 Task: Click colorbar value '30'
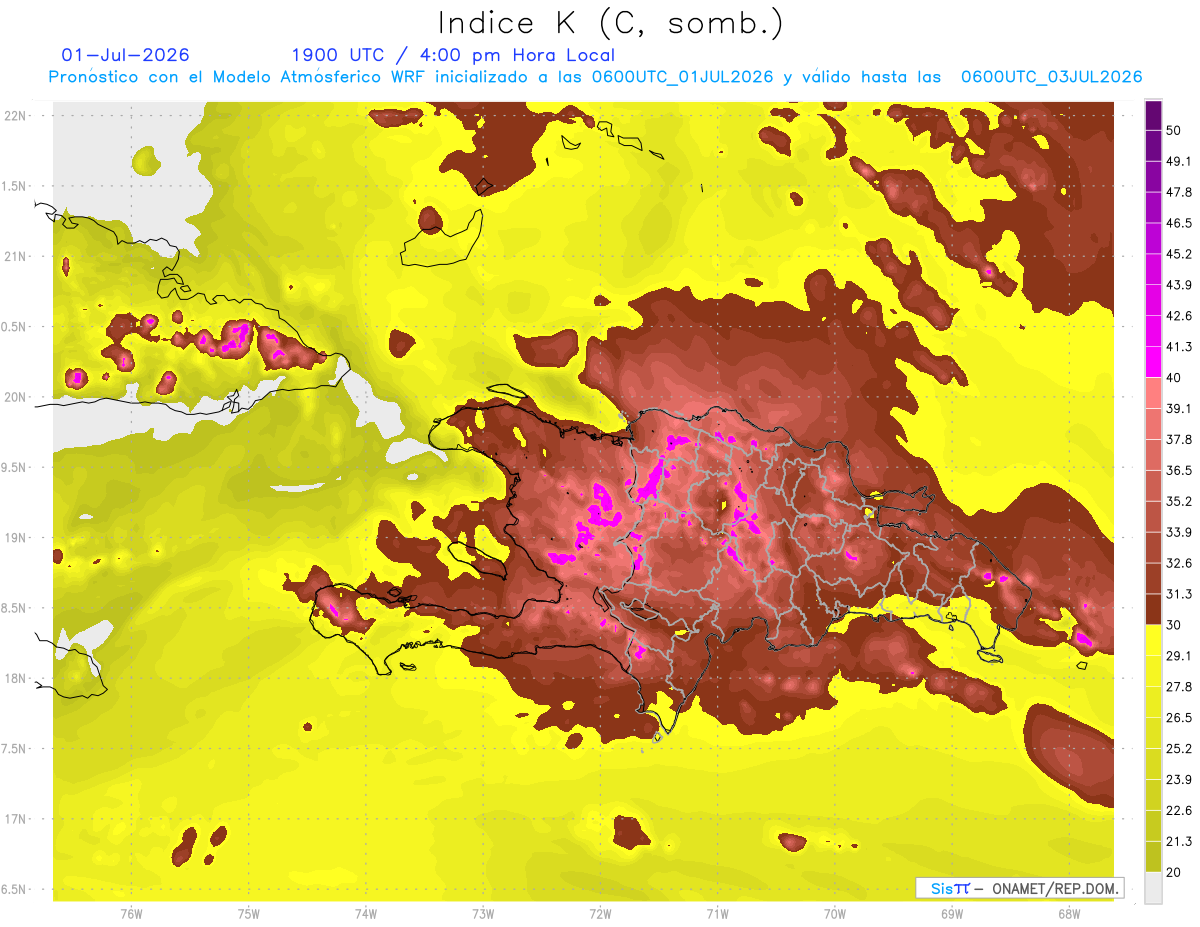(1174, 625)
